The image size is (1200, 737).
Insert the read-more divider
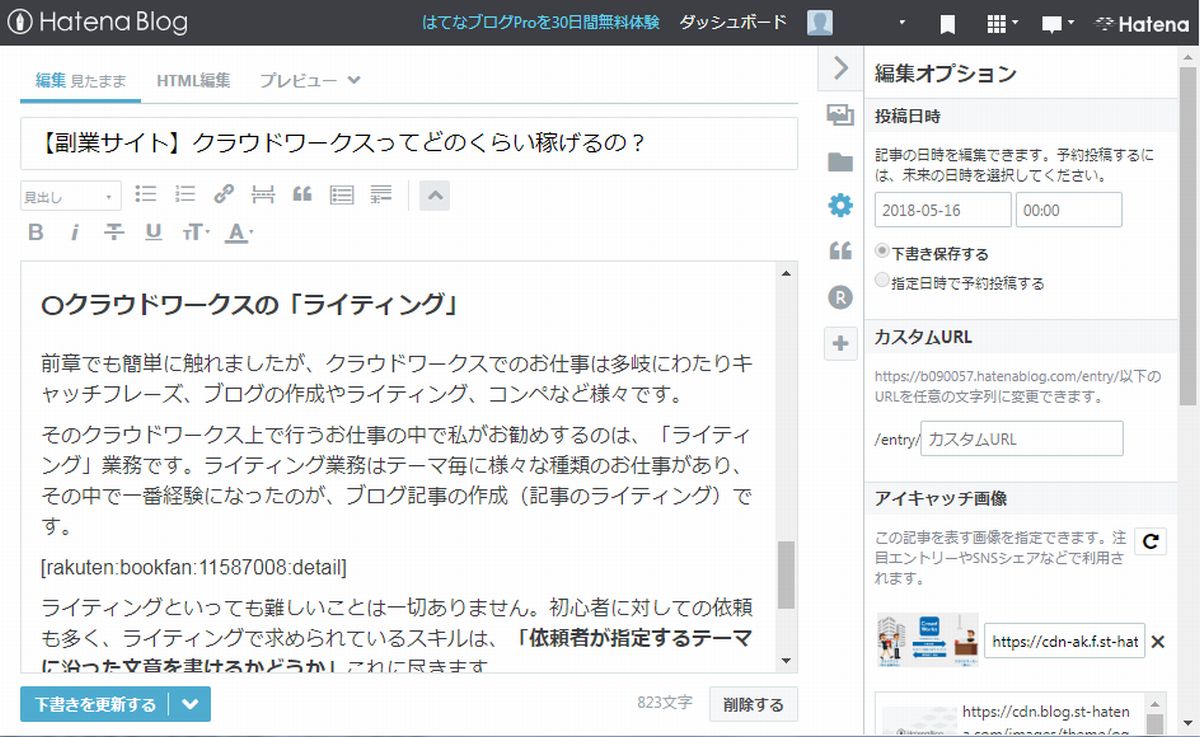(x=263, y=194)
